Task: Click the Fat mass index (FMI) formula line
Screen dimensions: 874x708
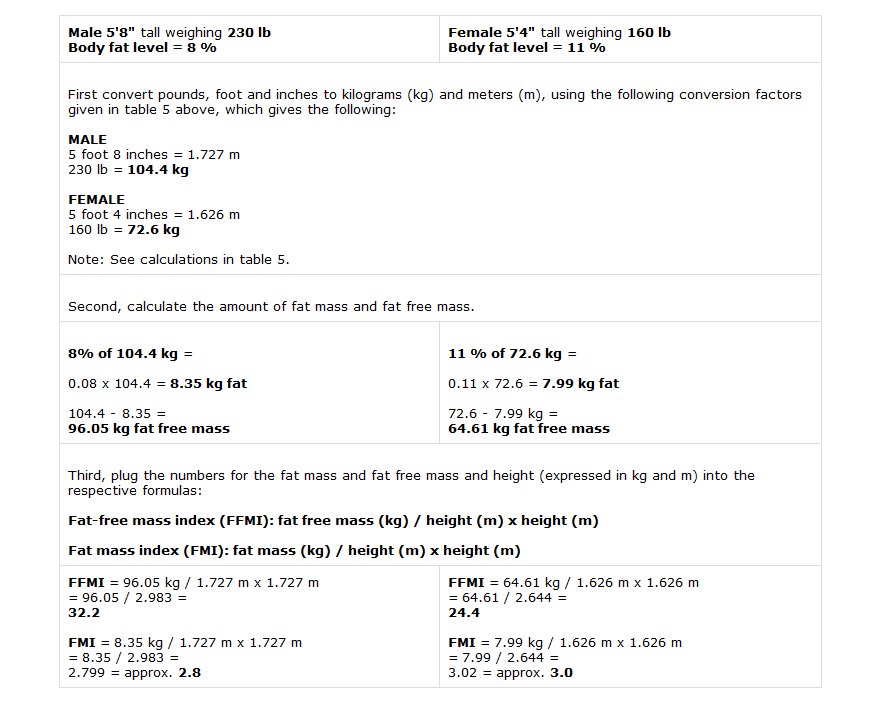Action: click(x=294, y=551)
